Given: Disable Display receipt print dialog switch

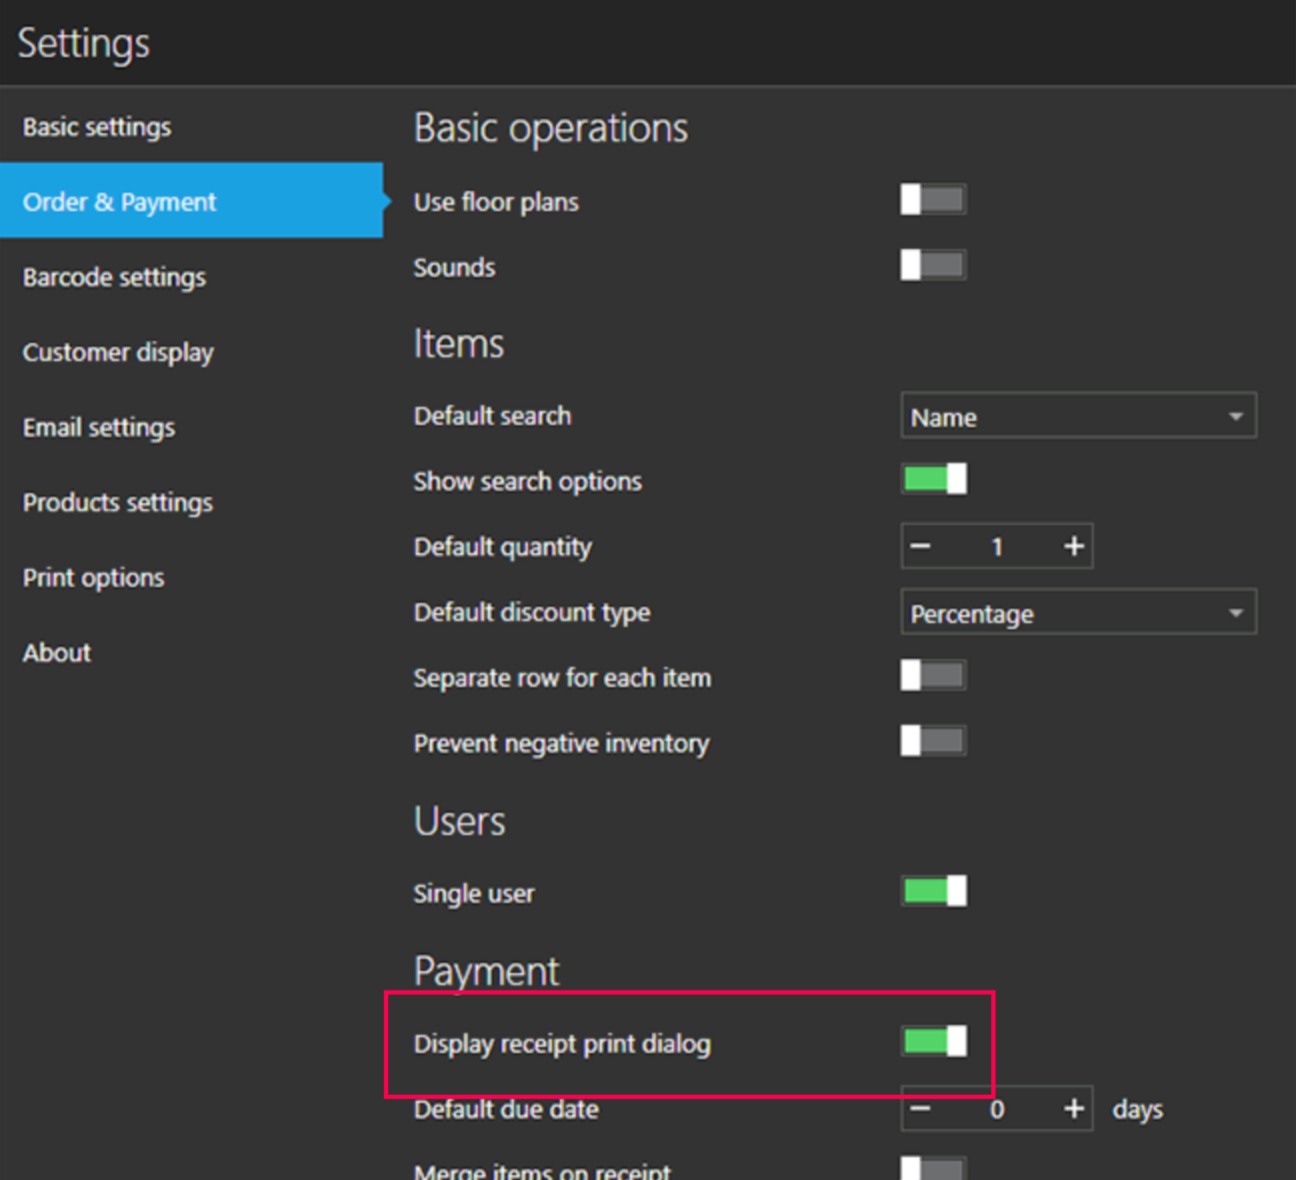Looking at the screenshot, I should [x=934, y=1042].
